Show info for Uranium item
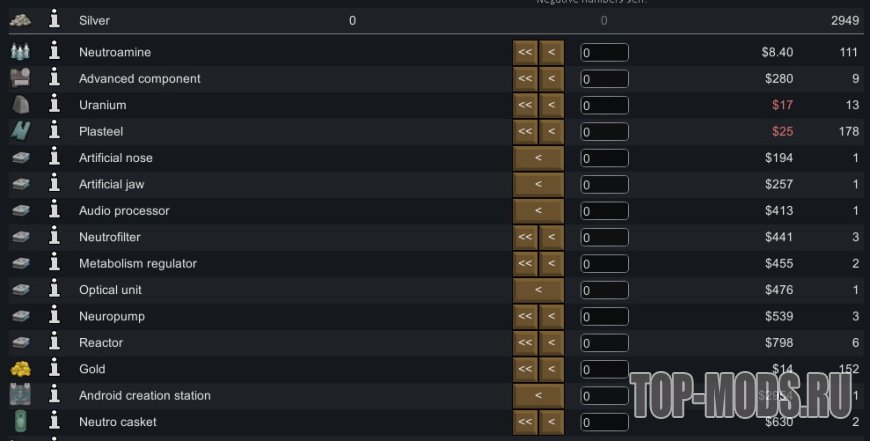This screenshot has width=870, height=441. click(x=55, y=105)
